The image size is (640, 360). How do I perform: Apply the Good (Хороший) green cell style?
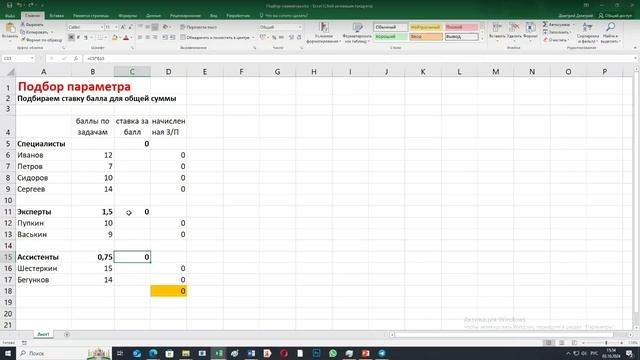pos(391,37)
